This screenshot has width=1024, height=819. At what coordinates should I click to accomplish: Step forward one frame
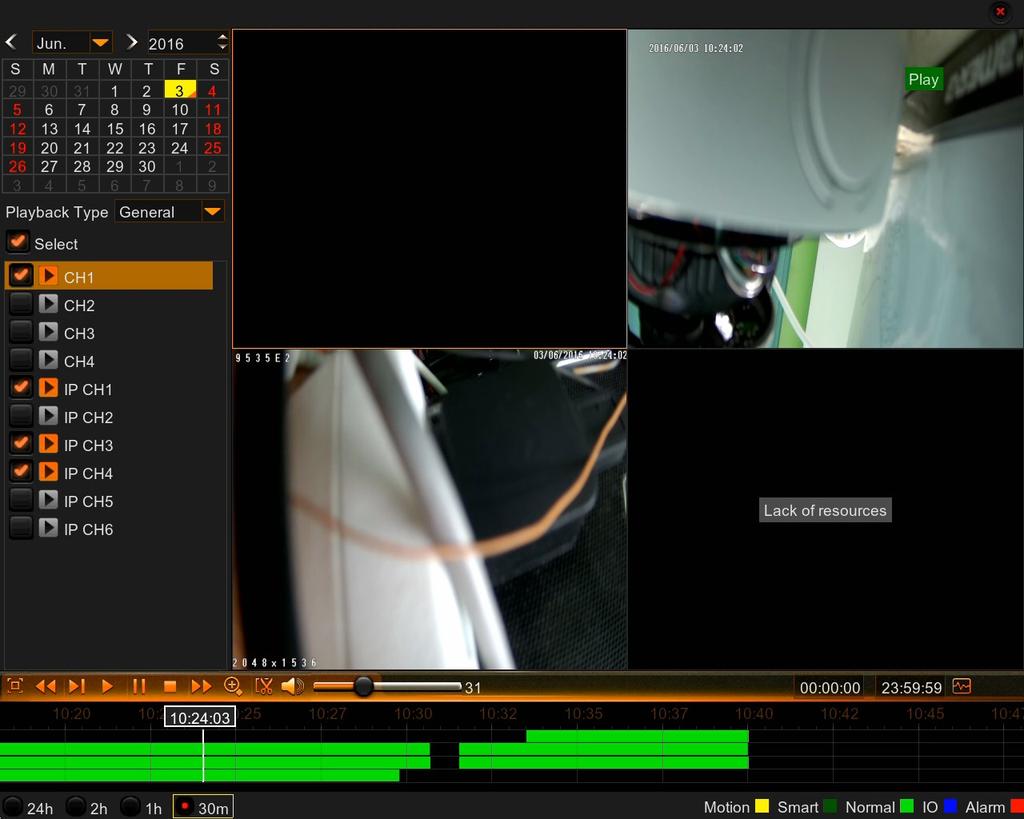(77, 686)
